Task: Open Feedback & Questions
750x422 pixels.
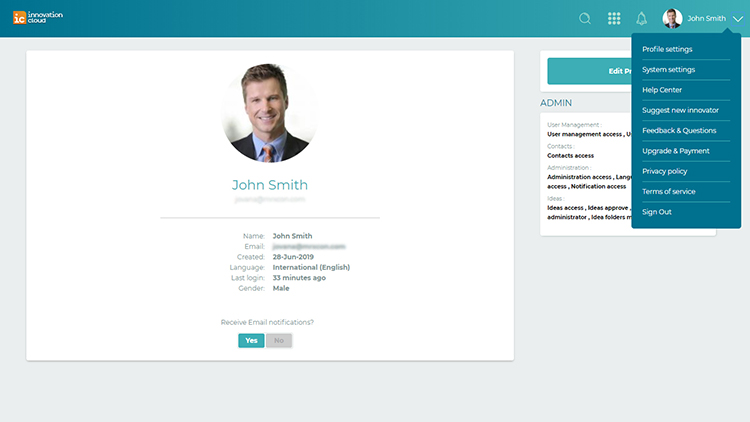Action: 679,131
